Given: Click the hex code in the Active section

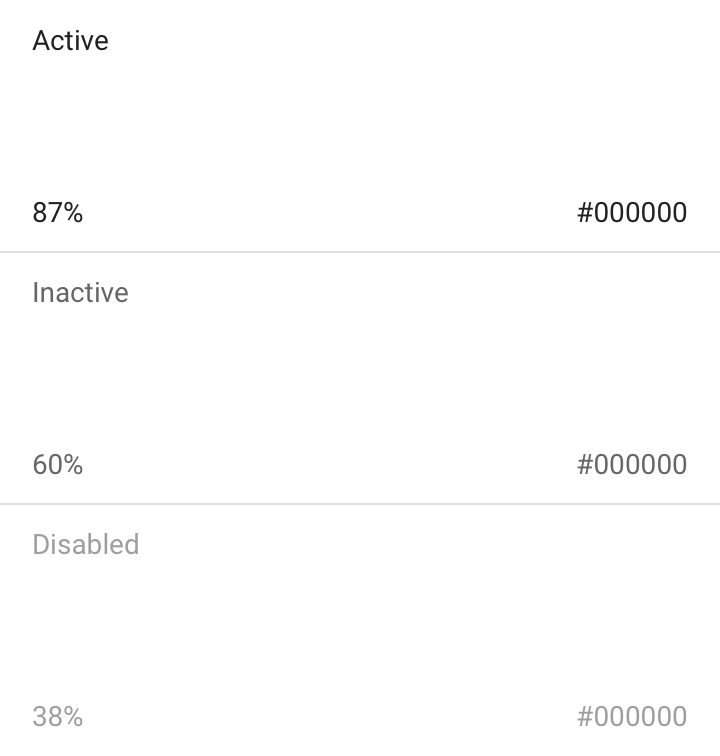Looking at the screenshot, I should tap(632, 213).
